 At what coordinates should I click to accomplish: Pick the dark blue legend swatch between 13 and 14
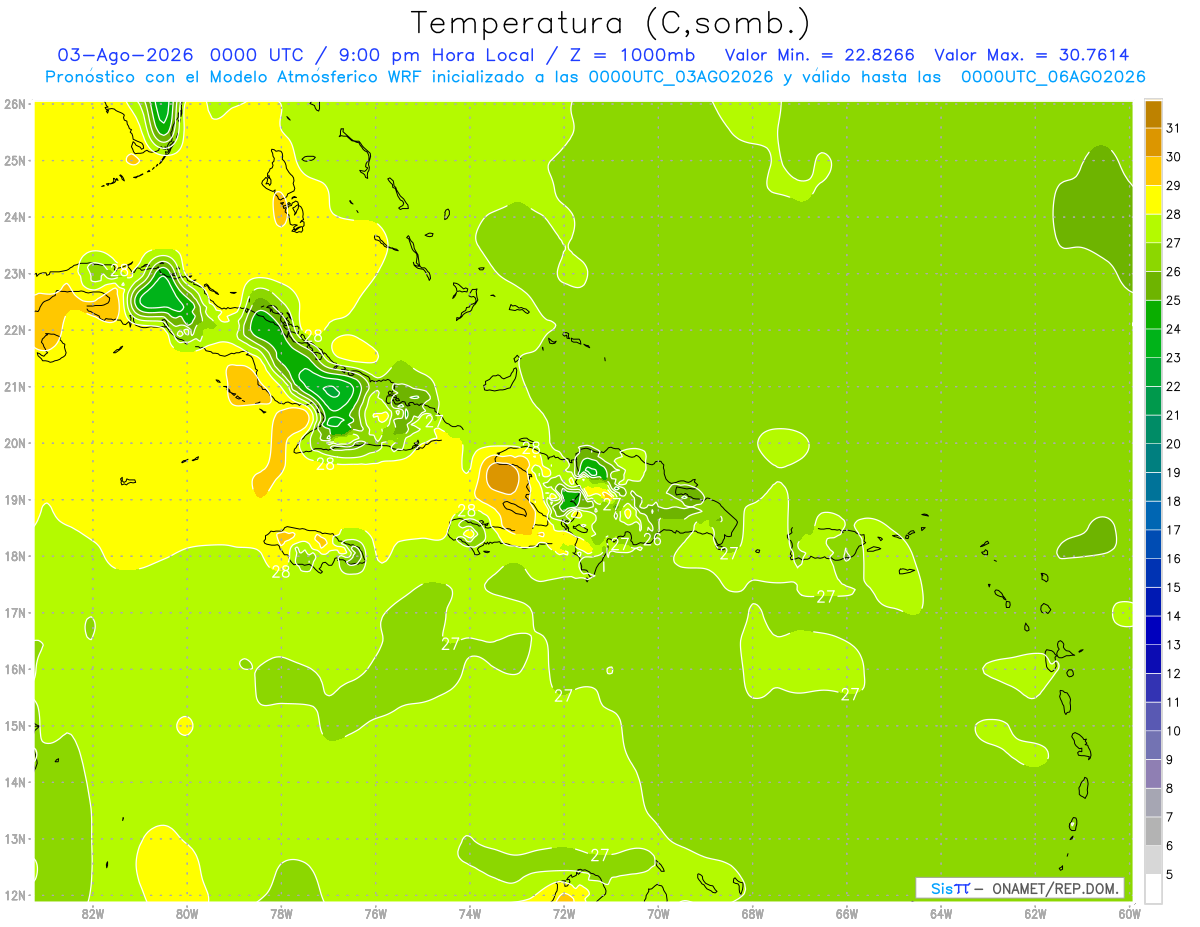pos(1153,630)
